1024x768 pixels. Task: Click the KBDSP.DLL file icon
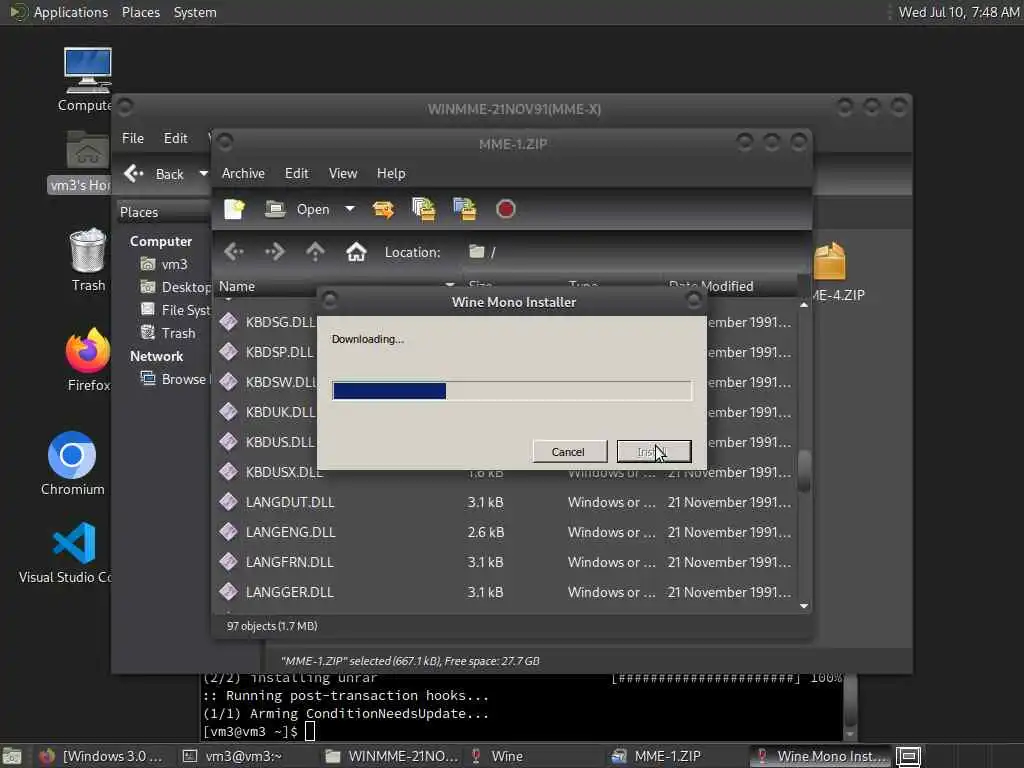pos(229,352)
